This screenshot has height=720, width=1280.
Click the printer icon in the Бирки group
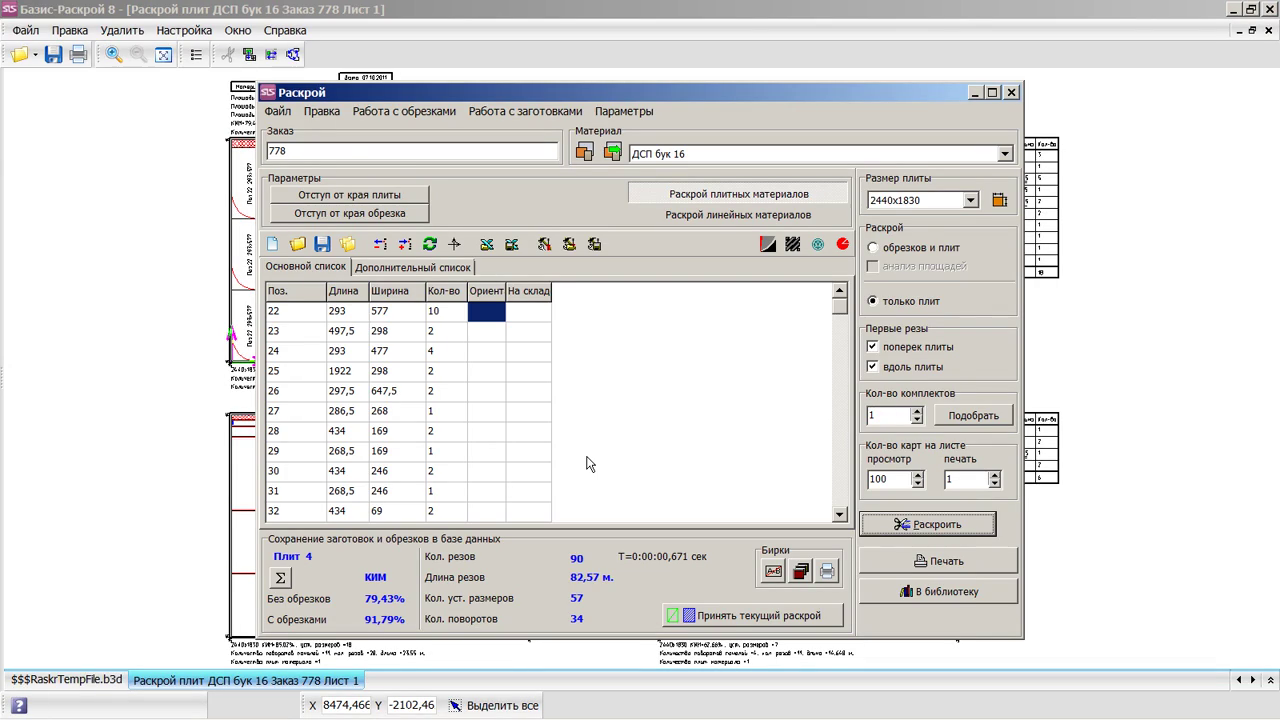827,571
